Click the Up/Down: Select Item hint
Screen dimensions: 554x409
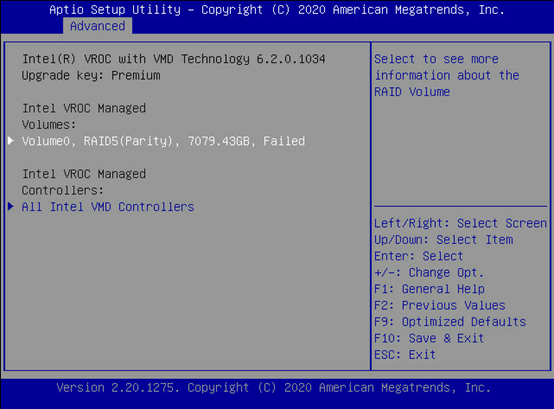tap(444, 240)
